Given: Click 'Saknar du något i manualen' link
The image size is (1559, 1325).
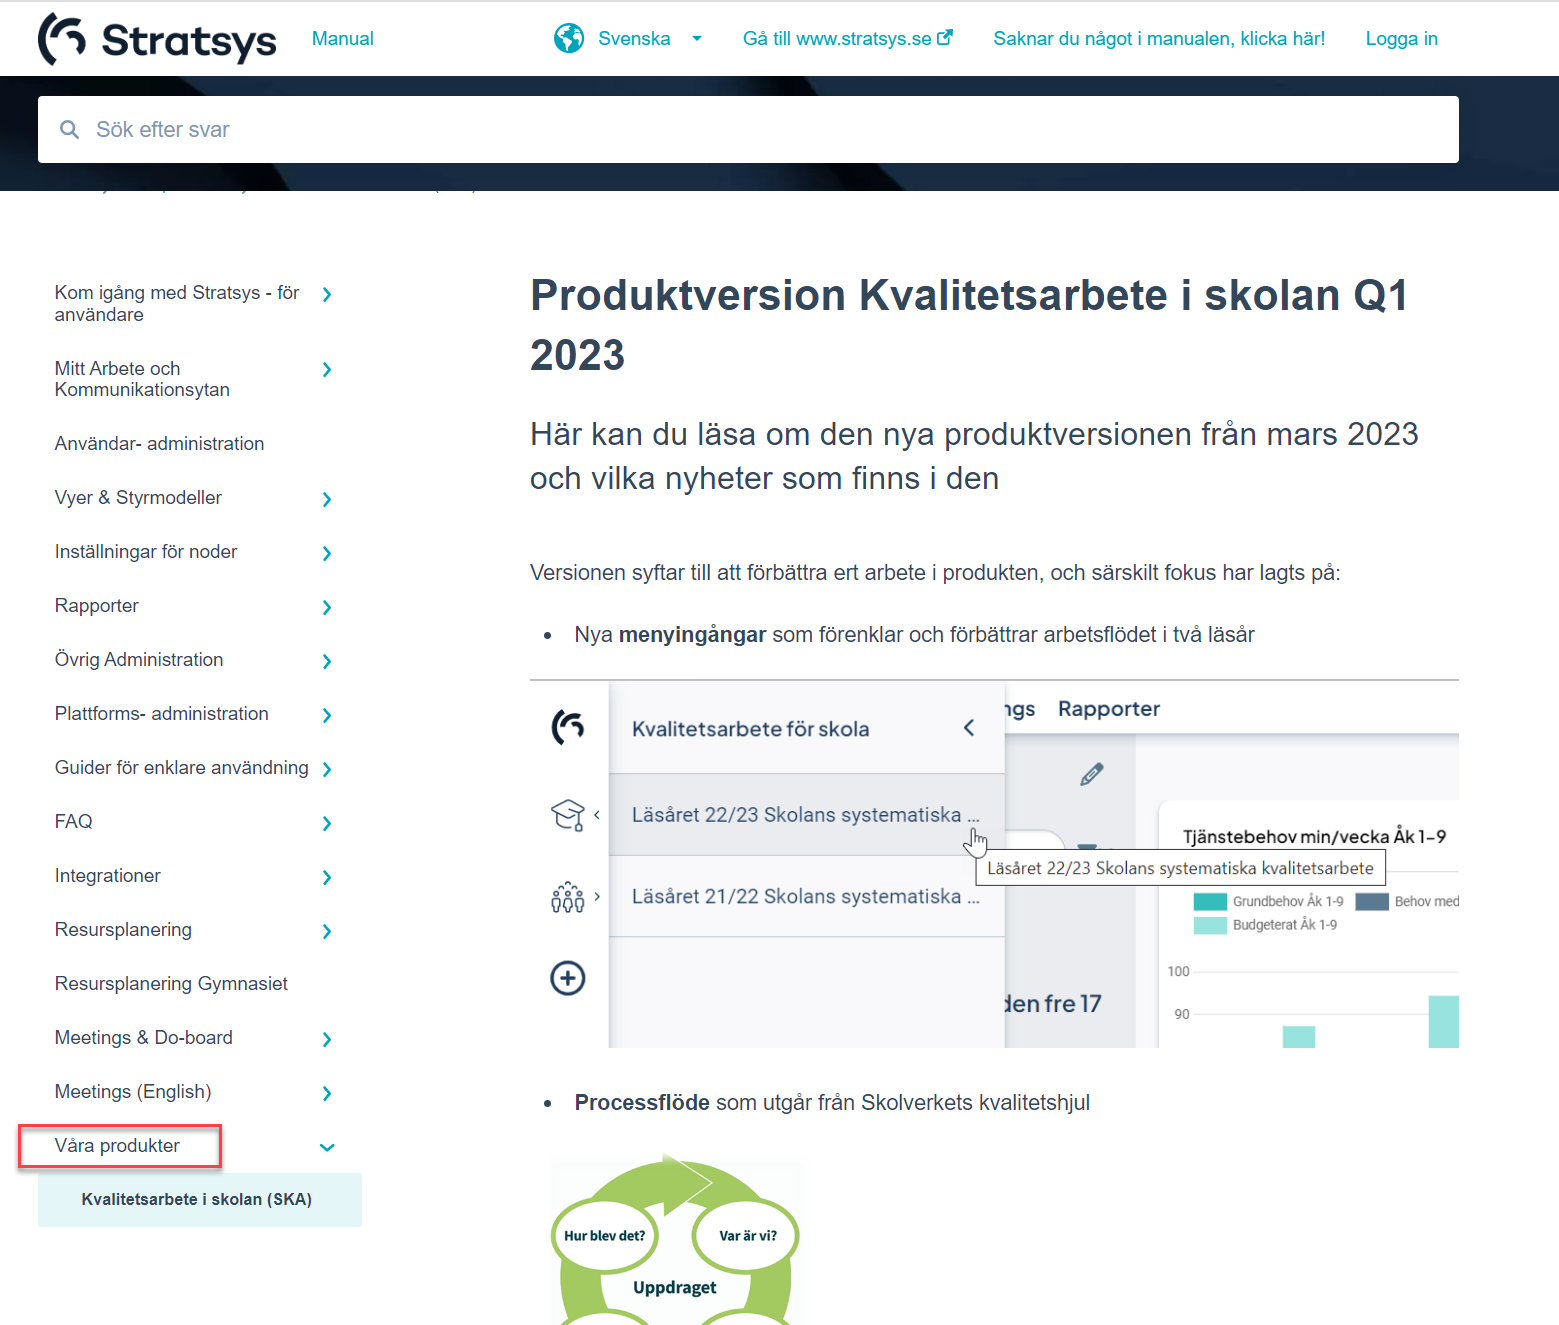Looking at the screenshot, I should point(1159,39).
